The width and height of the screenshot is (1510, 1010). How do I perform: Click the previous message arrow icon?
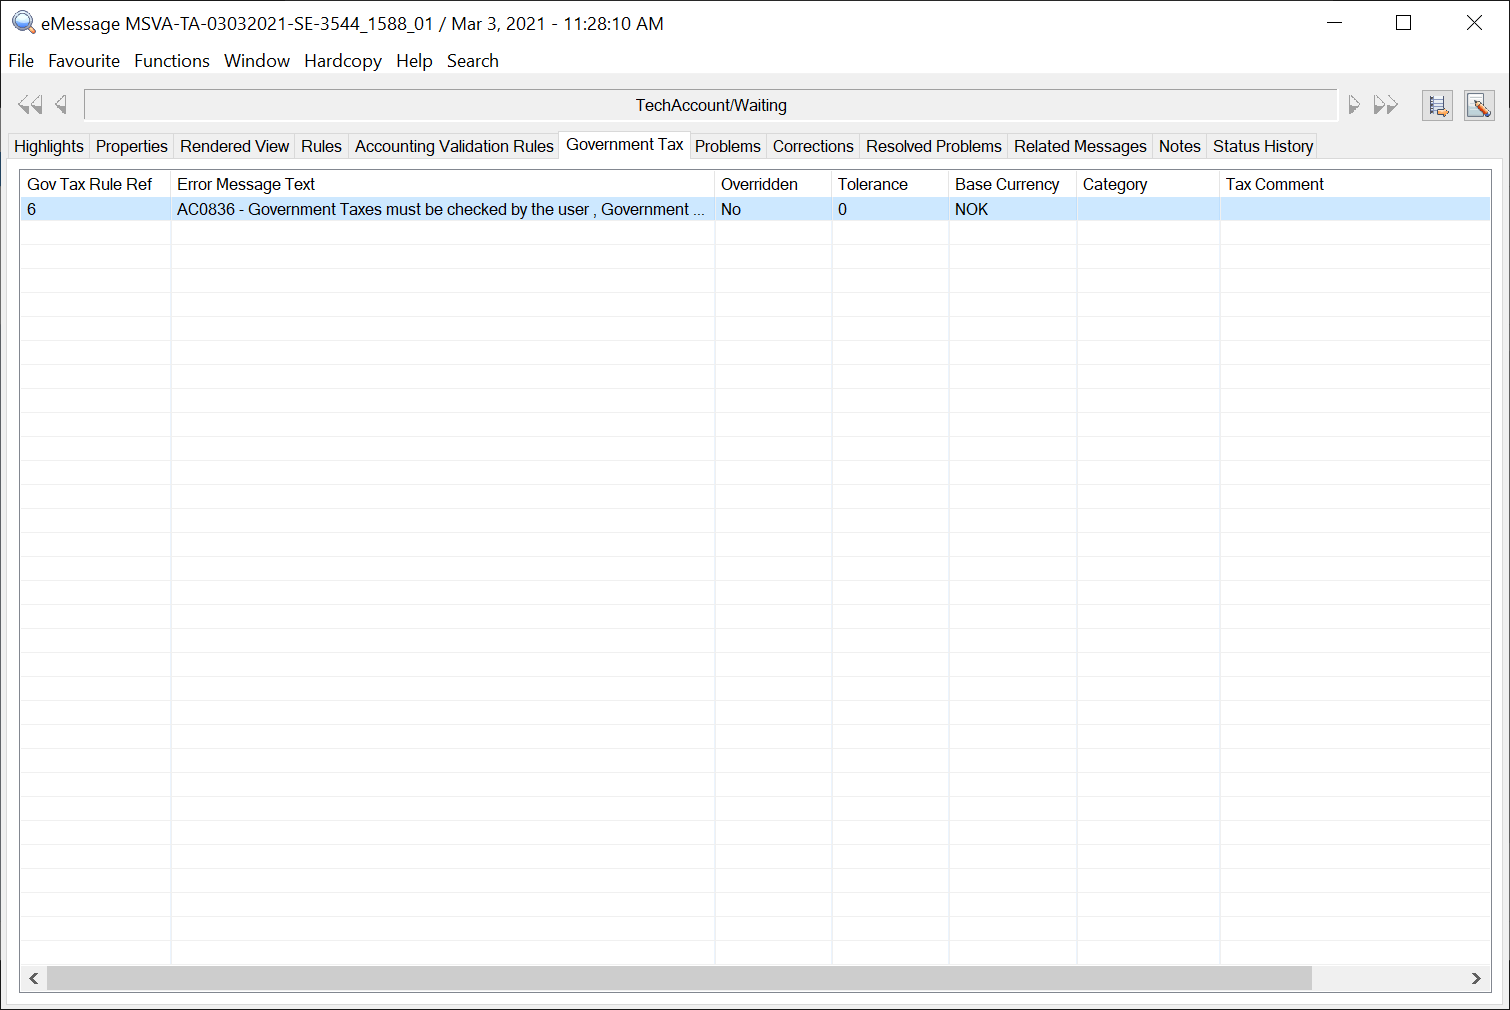(60, 104)
